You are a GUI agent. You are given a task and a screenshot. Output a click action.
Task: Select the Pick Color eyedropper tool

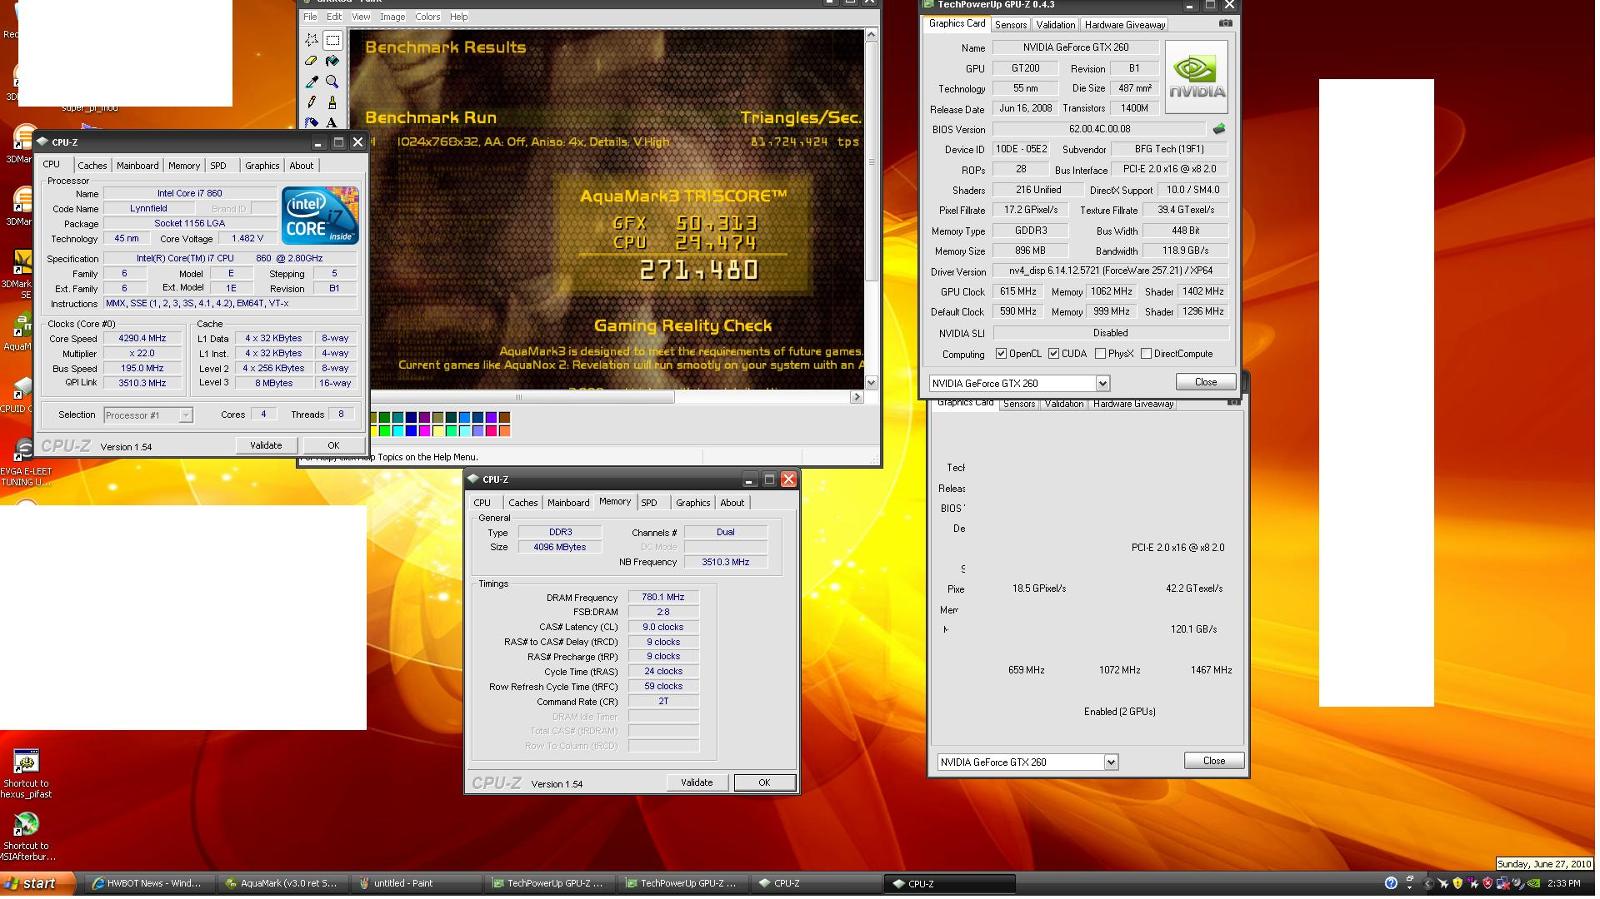point(312,82)
